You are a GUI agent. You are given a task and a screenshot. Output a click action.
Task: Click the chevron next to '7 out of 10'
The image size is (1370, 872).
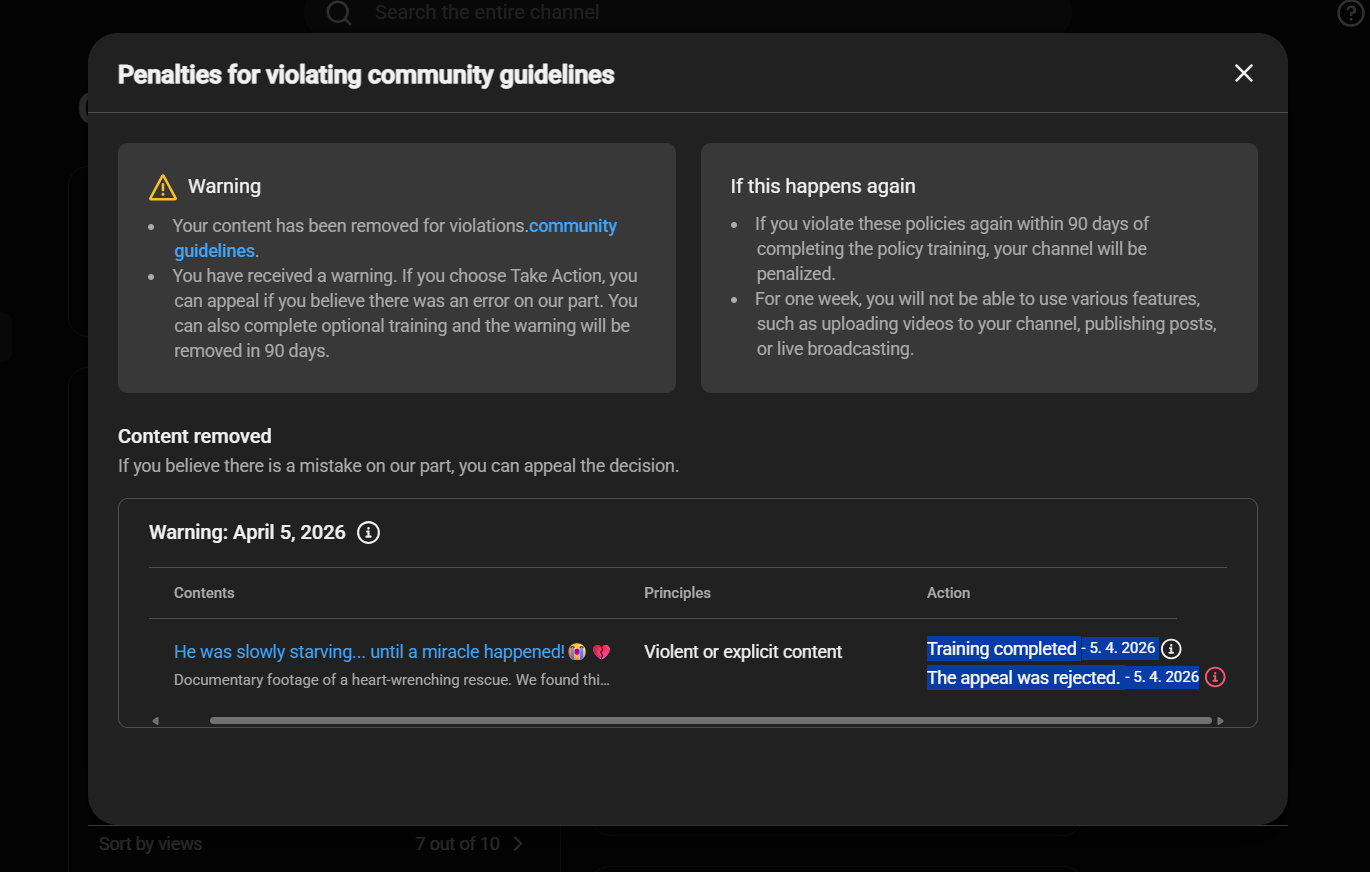pos(517,844)
